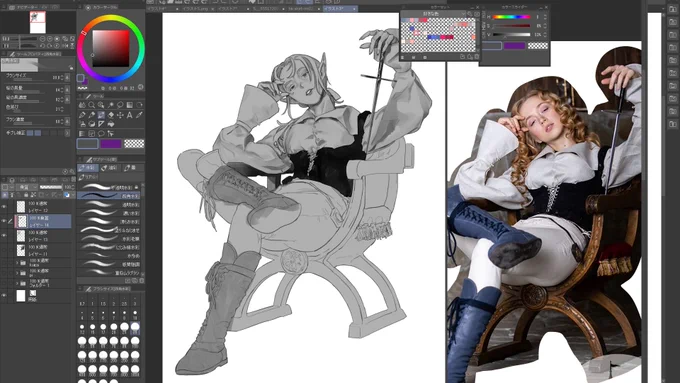Select the highlighted Brush tool
This screenshot has height=383, width=680.
click(101, 115)
